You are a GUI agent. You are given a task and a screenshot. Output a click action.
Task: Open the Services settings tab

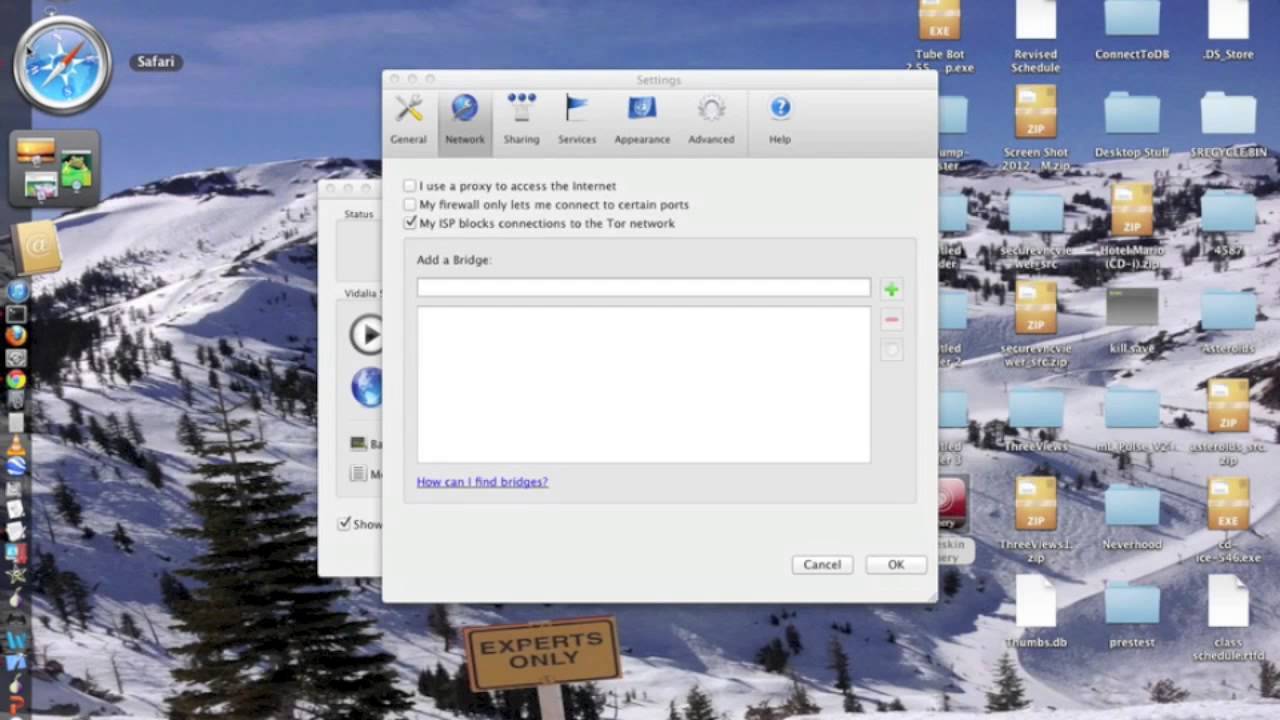[577, 119]
